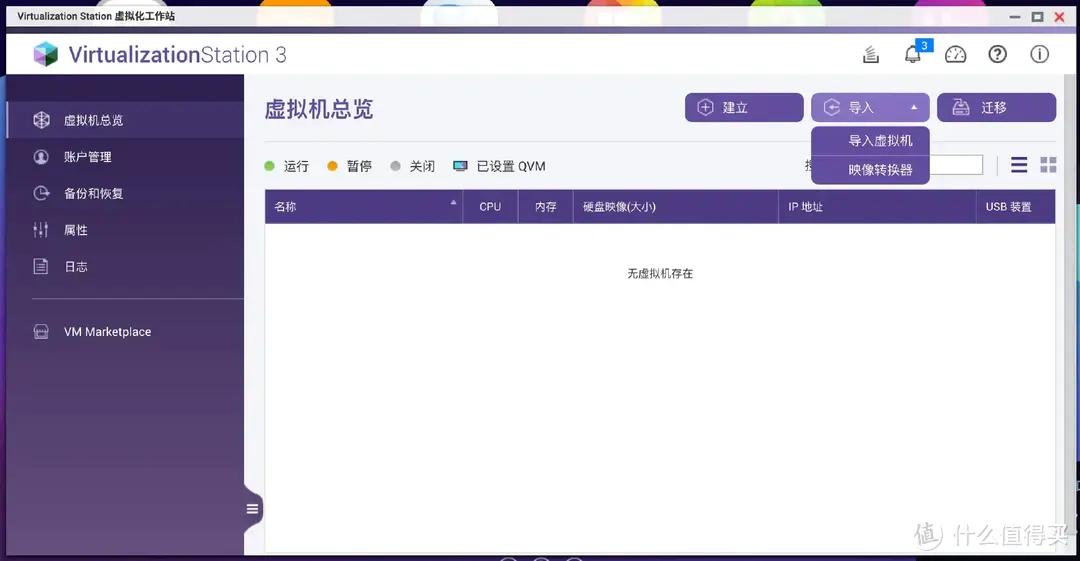Image resolution: width=1080 pixels, height=561 pixels.
Task: Click the 硬盘映像(大小) column header
Action: point(676,206)
